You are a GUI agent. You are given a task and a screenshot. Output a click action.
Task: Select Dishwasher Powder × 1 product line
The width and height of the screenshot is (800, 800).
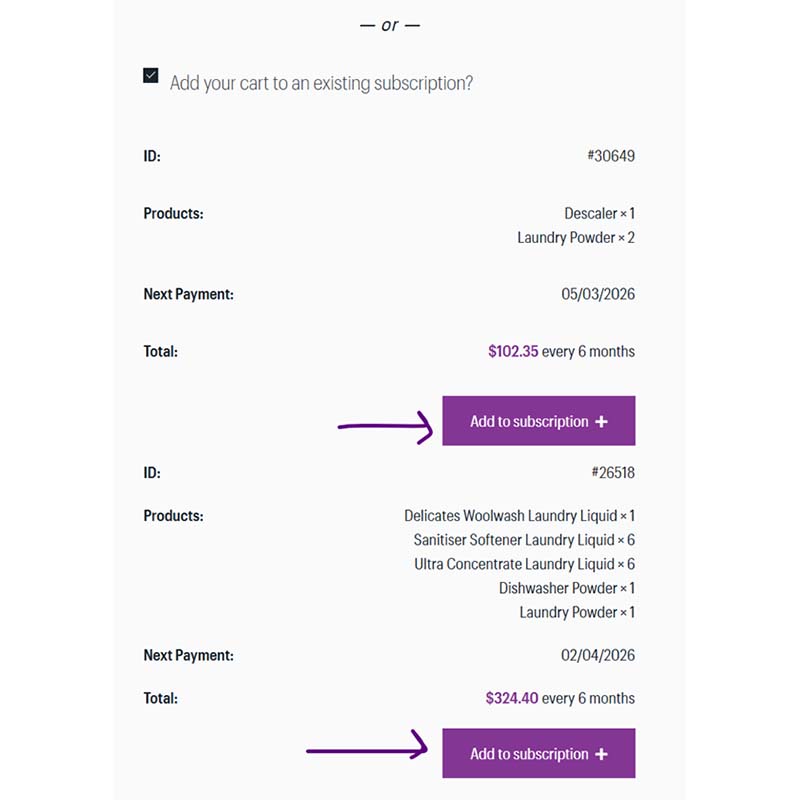(567, 588)
